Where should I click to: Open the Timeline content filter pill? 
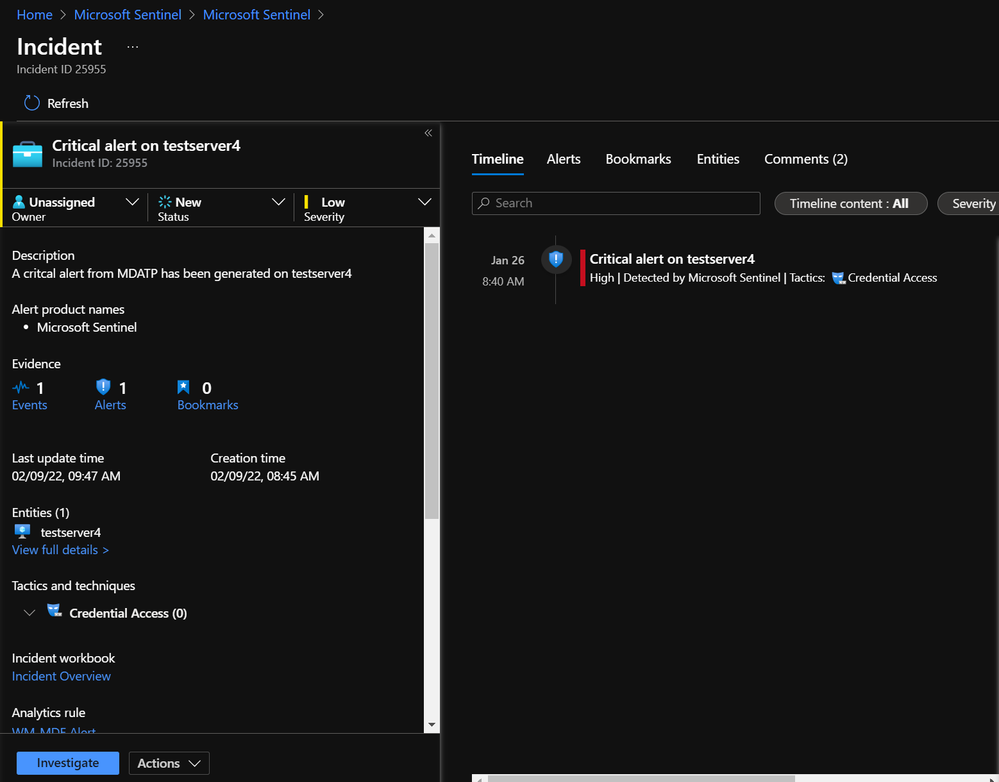851,203
